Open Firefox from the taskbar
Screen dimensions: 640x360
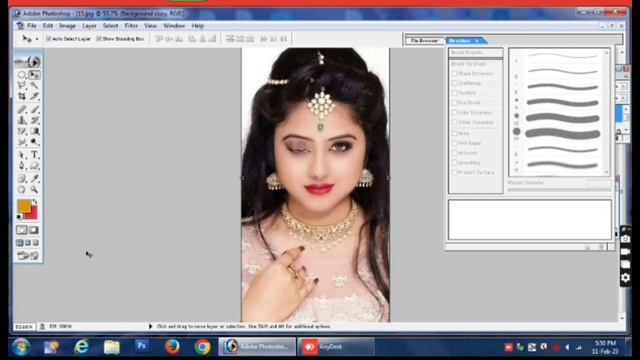[172, 347]
